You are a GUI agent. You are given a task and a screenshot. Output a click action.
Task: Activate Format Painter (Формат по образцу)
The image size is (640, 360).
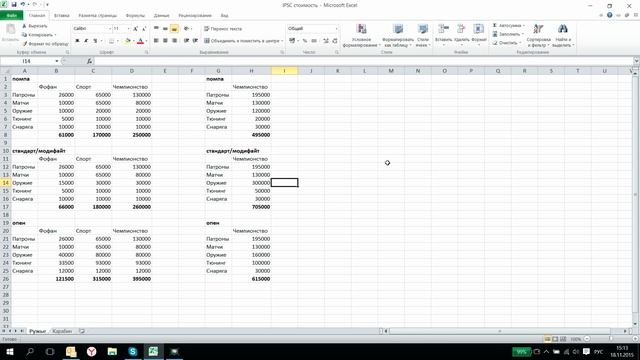pyautogui.click(x=46, y=44)
